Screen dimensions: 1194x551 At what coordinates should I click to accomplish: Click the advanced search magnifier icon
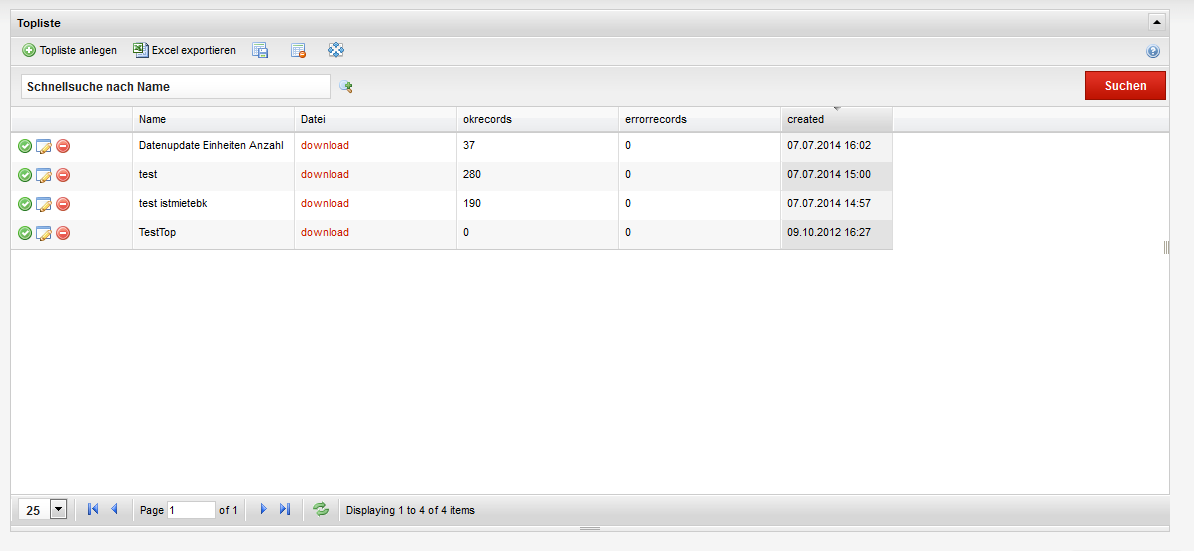click(346, 87)
